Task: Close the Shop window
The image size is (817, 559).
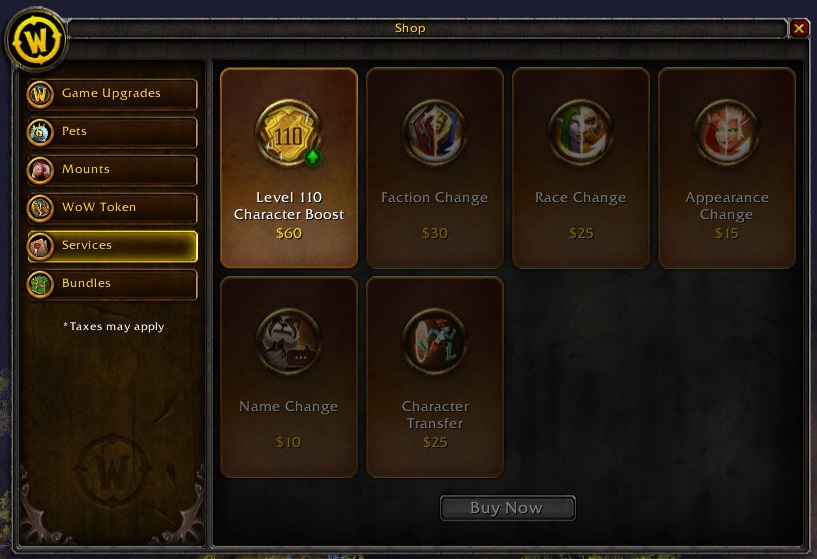Action: click(799, 28)
